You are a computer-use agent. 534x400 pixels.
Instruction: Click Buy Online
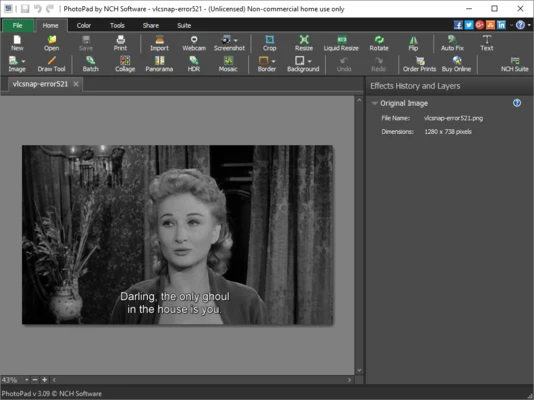coord(456,64)
